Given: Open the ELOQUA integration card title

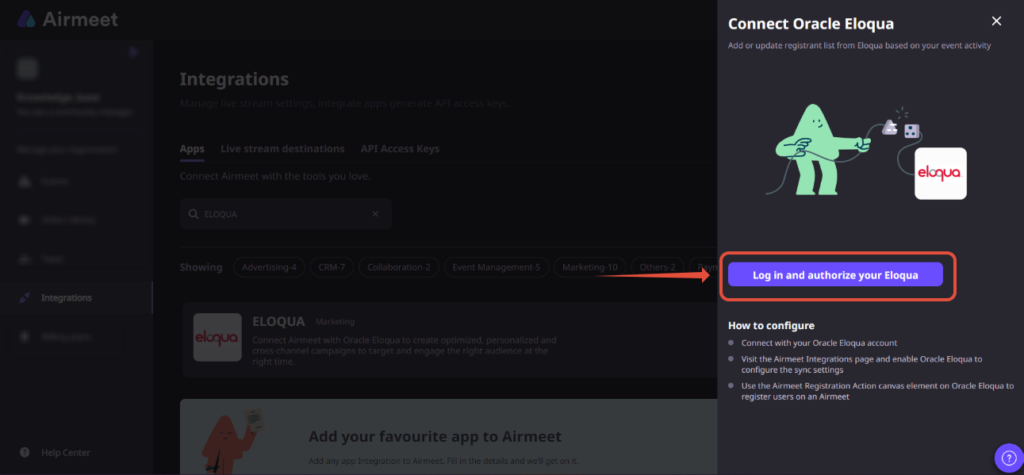Looking at the screenshot, I should pyautogui.click(x=278, y=321).
